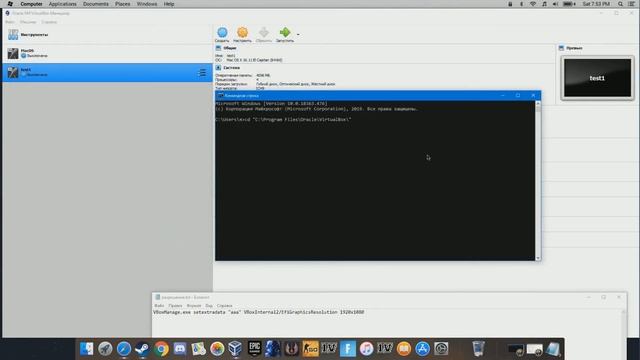Click the command prompt scrollbar down arrow

coord(538,258)
